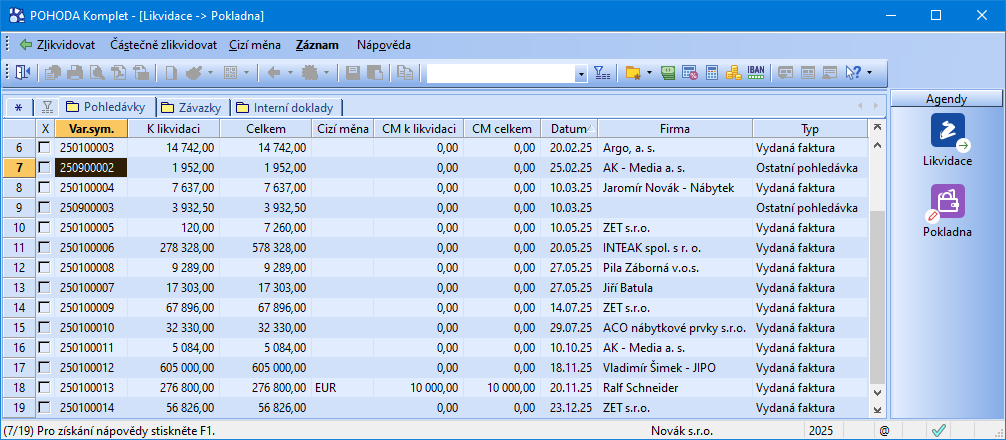
Task: Select the checkbox for Jiří Batula row
Action: 44,288
